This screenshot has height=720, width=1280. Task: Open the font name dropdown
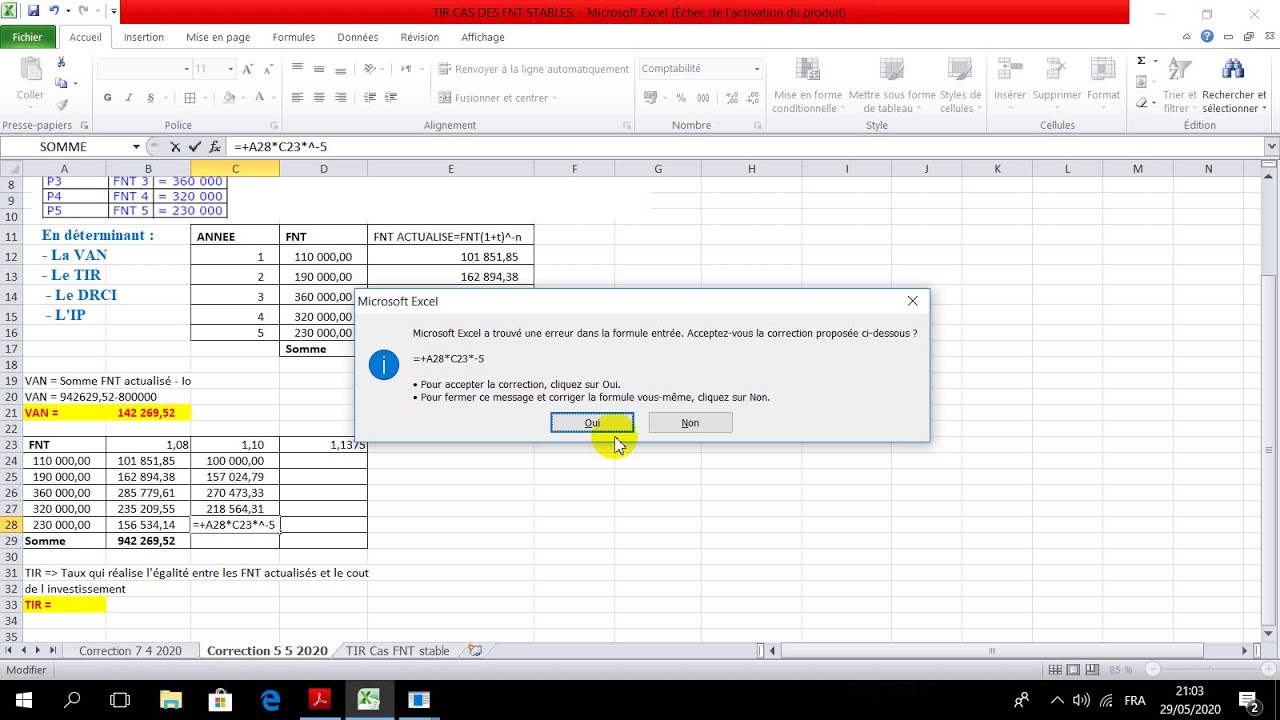[x=187, y=69]
